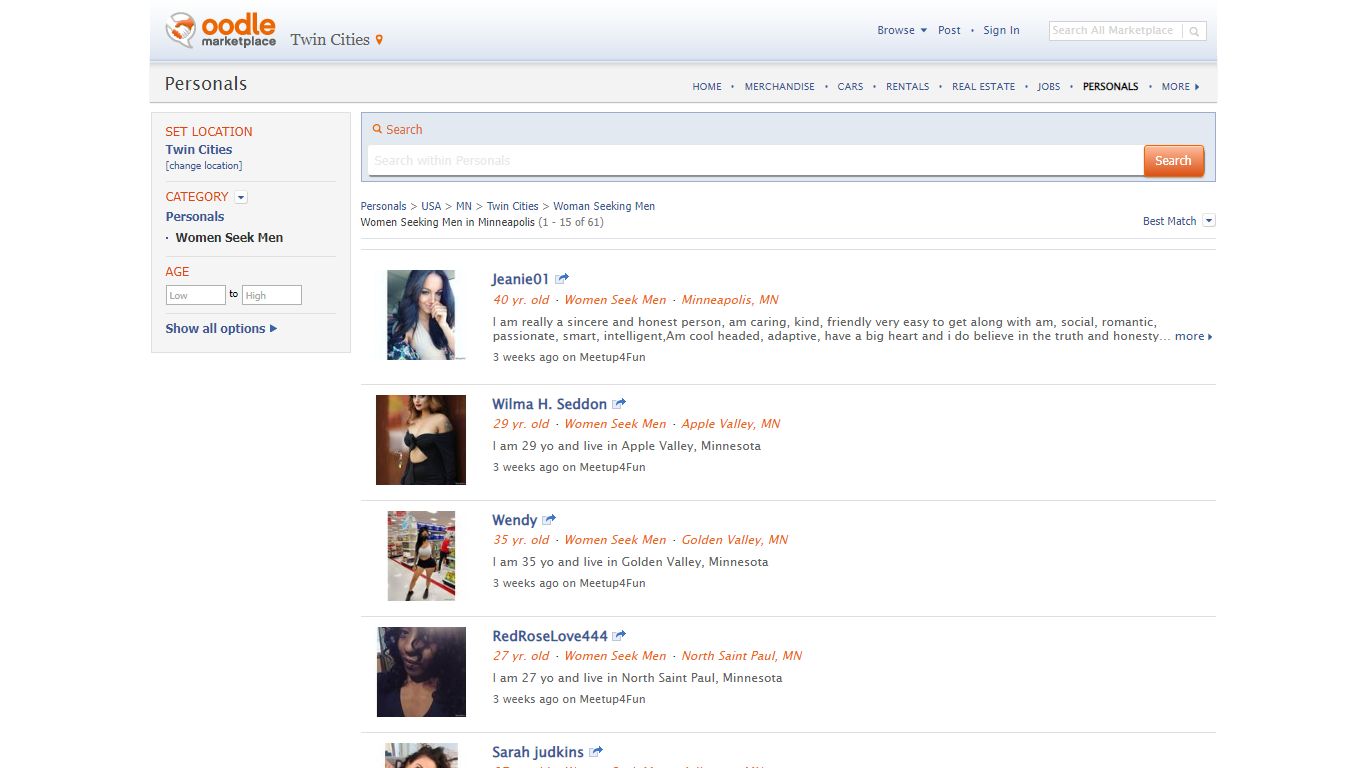Open the Browse dropdown in header
This screenshot has height=768, width=1366.
point(902,30)
